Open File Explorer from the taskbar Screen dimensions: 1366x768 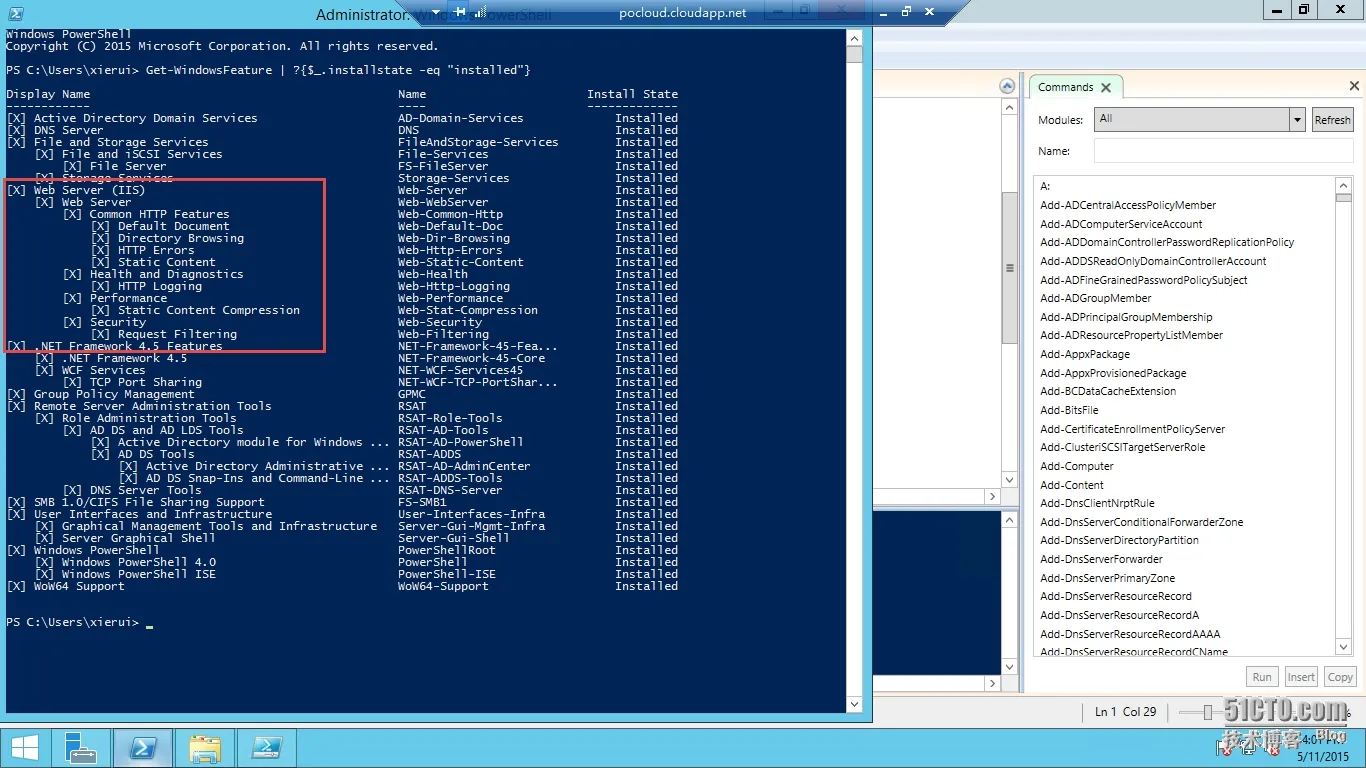point(205,748)
